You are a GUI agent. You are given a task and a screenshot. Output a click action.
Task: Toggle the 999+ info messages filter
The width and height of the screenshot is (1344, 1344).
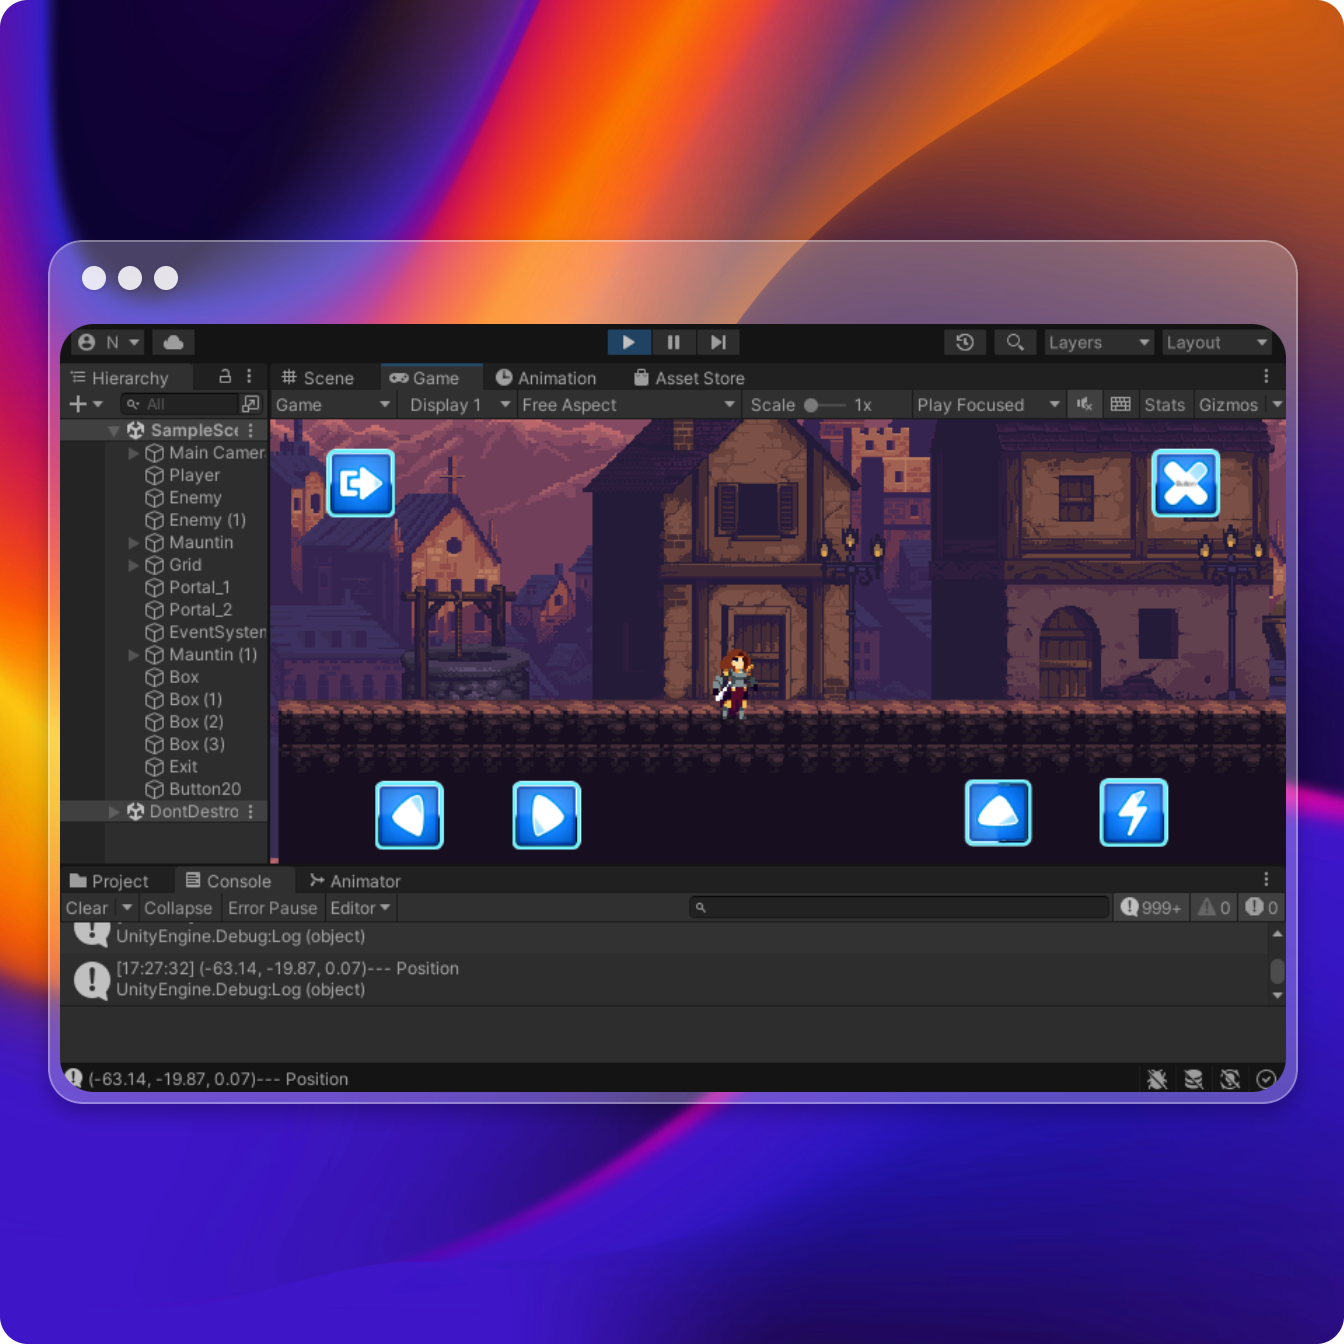(x=1151, y=907)
